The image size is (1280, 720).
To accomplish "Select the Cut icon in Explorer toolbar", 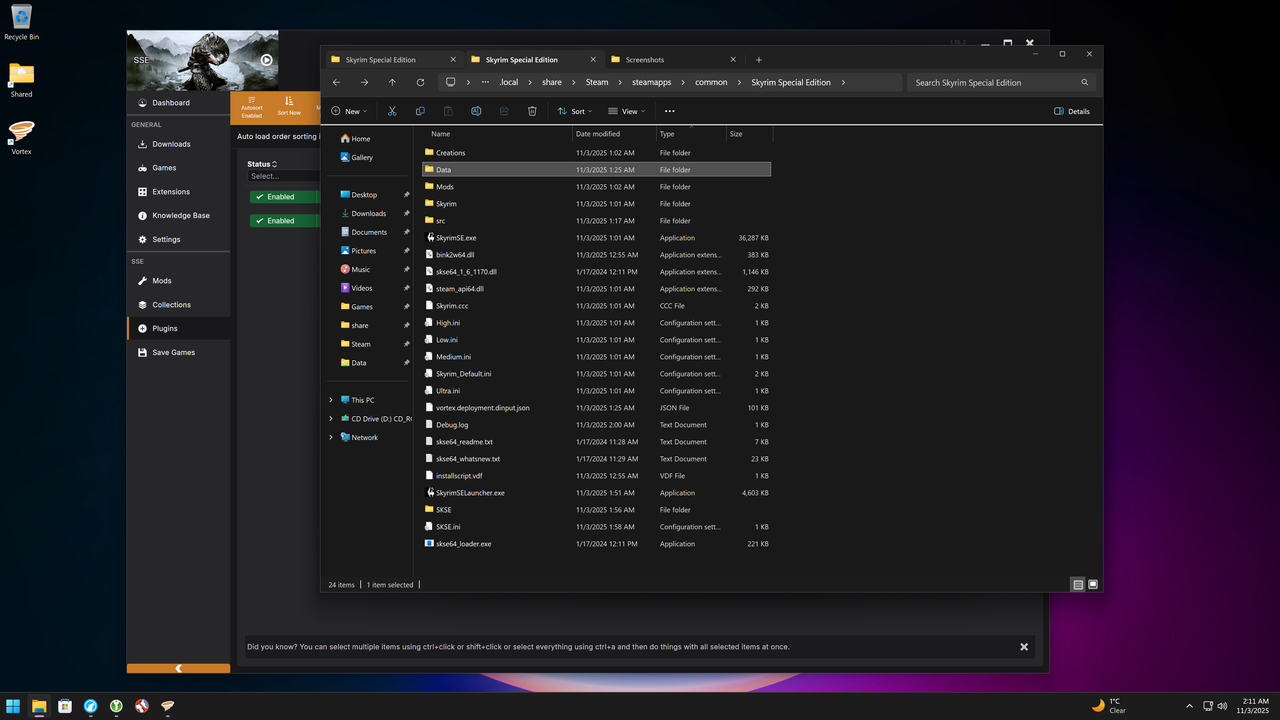I will tap(392, 111).
